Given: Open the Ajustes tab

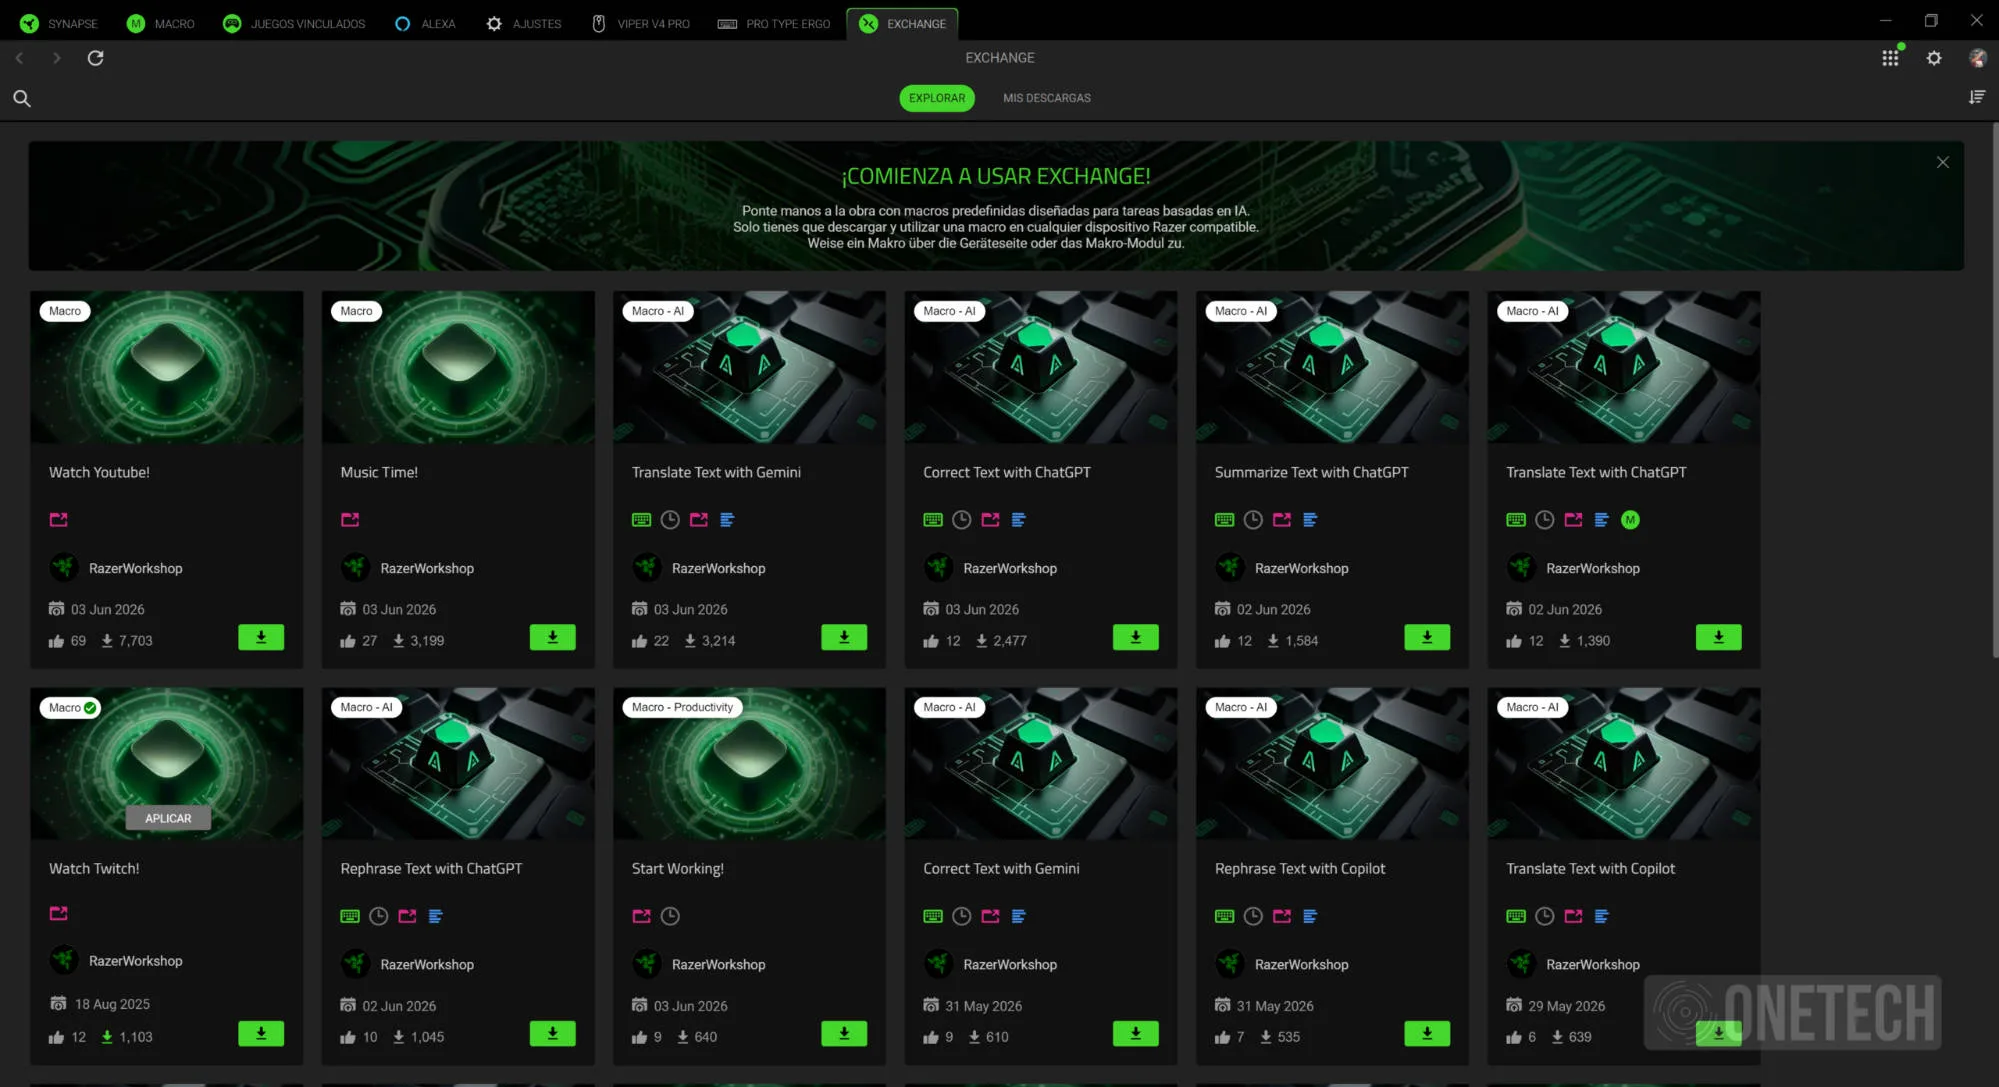Looking at the screenshot, I should 524,24.
